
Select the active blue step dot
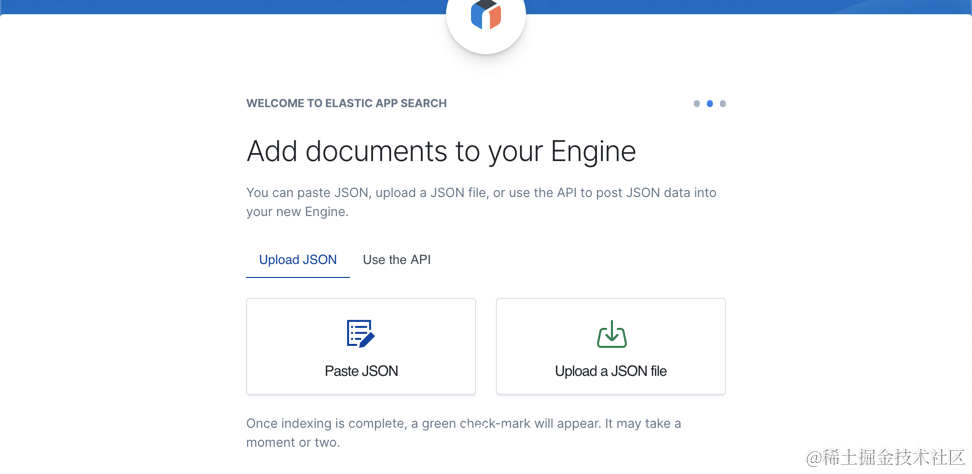tap(710, 103)
